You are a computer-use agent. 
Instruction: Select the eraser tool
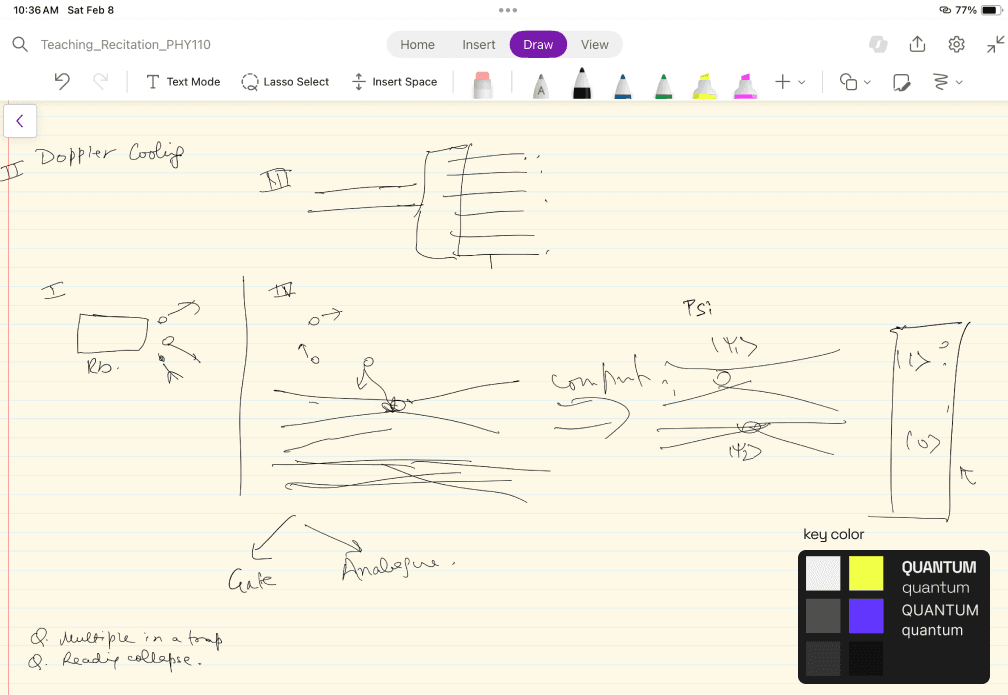coord(482,84)
